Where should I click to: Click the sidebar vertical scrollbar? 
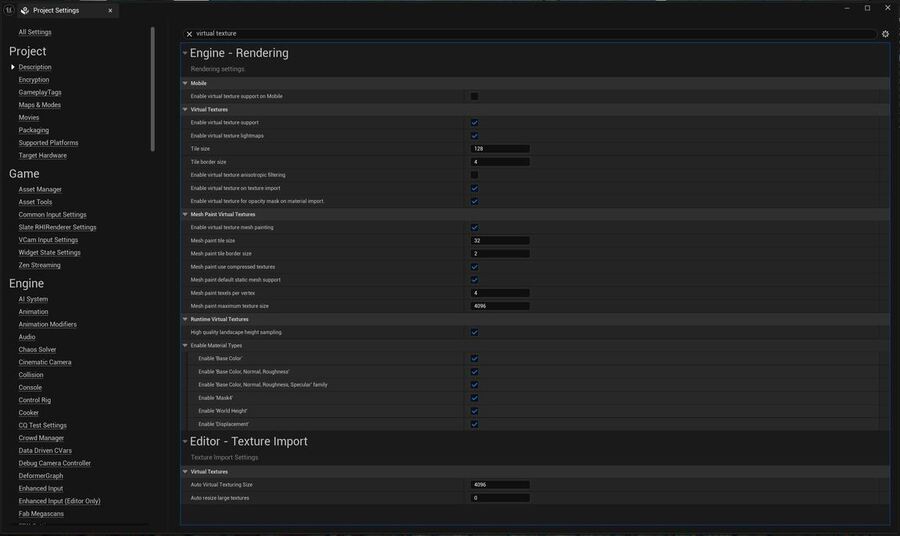[153, 89]
